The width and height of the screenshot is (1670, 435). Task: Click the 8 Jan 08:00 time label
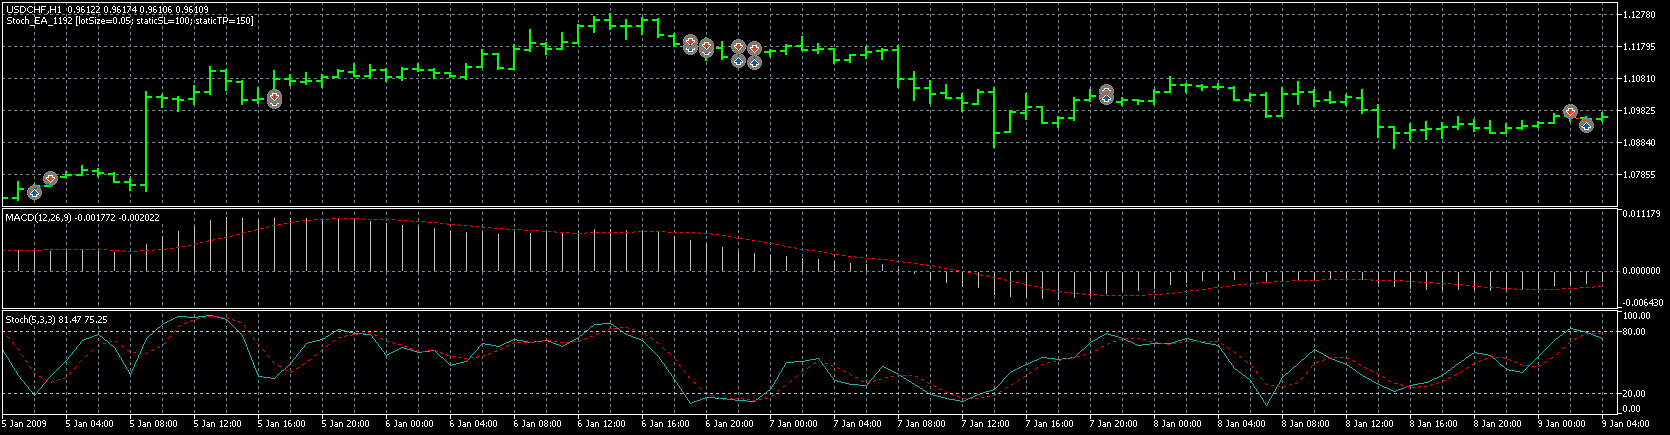click(1306, 424)
